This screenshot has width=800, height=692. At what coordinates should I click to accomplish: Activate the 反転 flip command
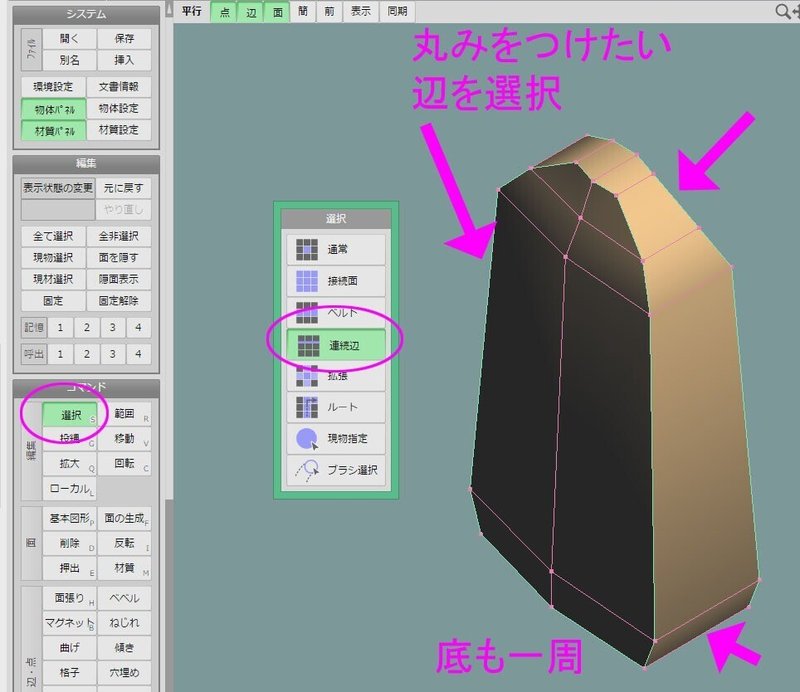(x=124, y=543)
